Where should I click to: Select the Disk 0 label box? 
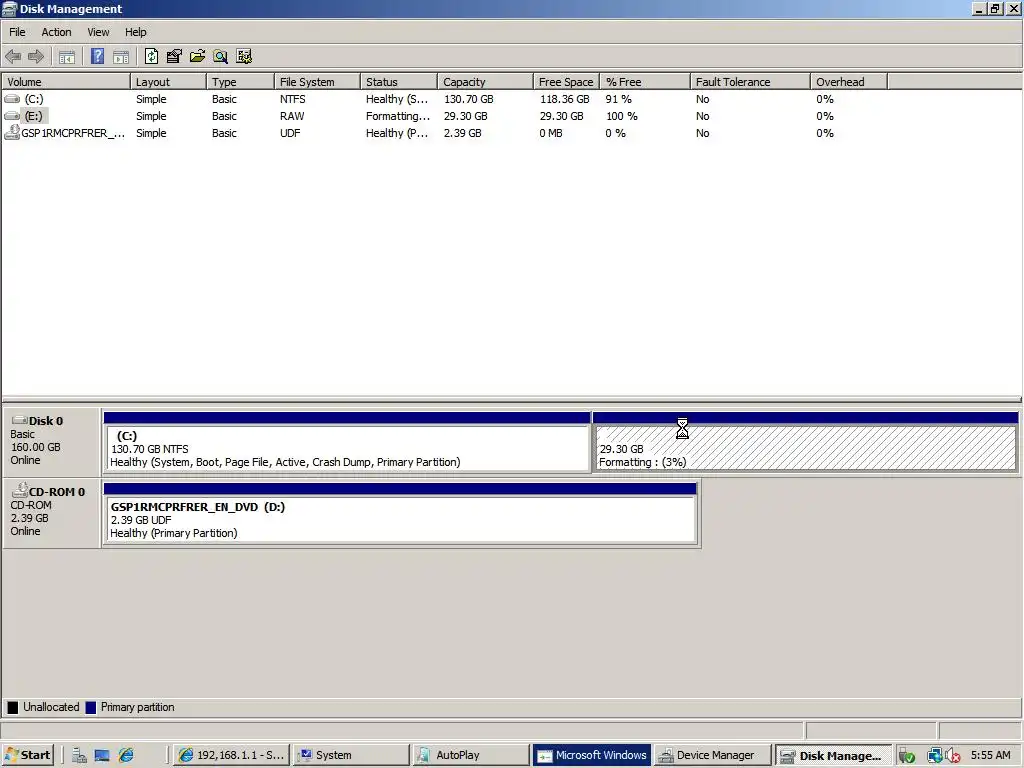[52, 441]
